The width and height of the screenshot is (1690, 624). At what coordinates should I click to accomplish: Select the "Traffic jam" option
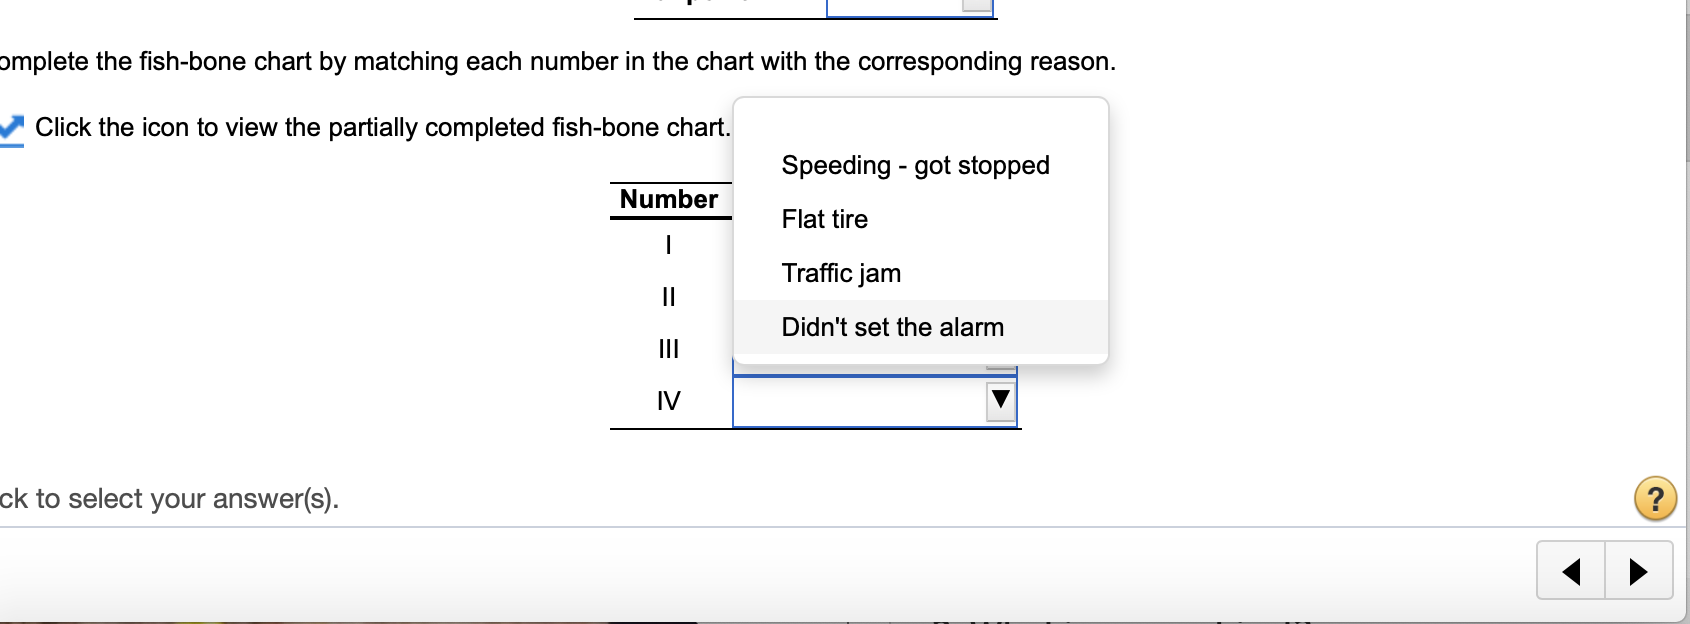[x=841, y=273]
